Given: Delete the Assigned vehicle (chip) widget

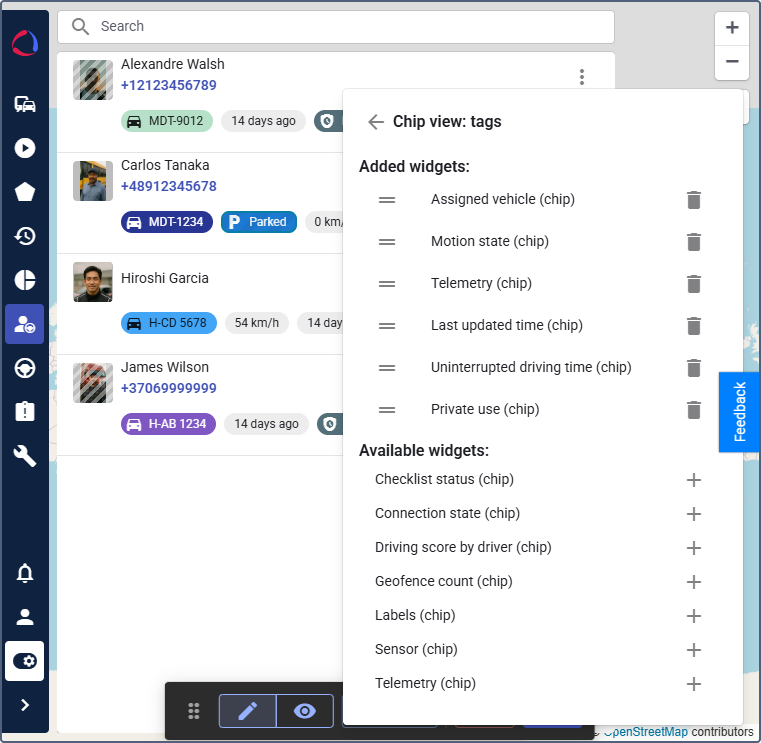Looking at the screenshot, I should [694, 199].
